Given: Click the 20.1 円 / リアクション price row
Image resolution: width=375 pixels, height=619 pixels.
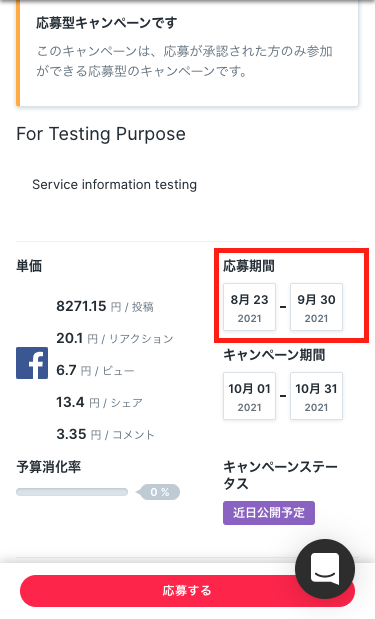Looking at the screenshot, I should (x=115, y=338).
